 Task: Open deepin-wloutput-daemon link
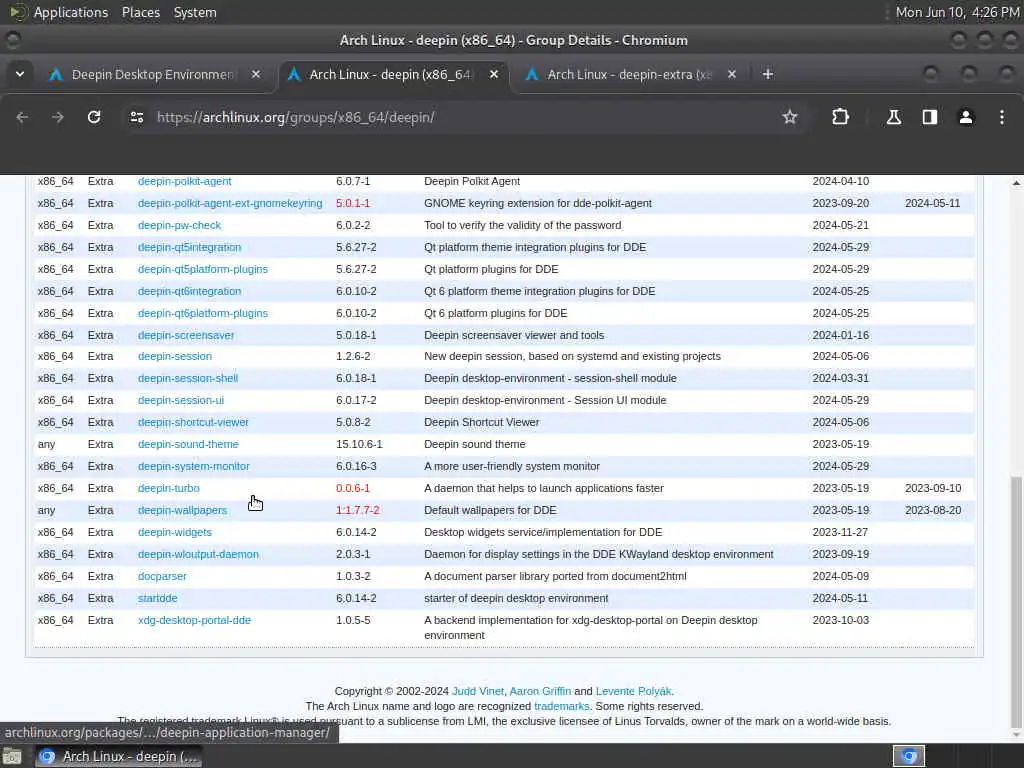pos(198,554)
